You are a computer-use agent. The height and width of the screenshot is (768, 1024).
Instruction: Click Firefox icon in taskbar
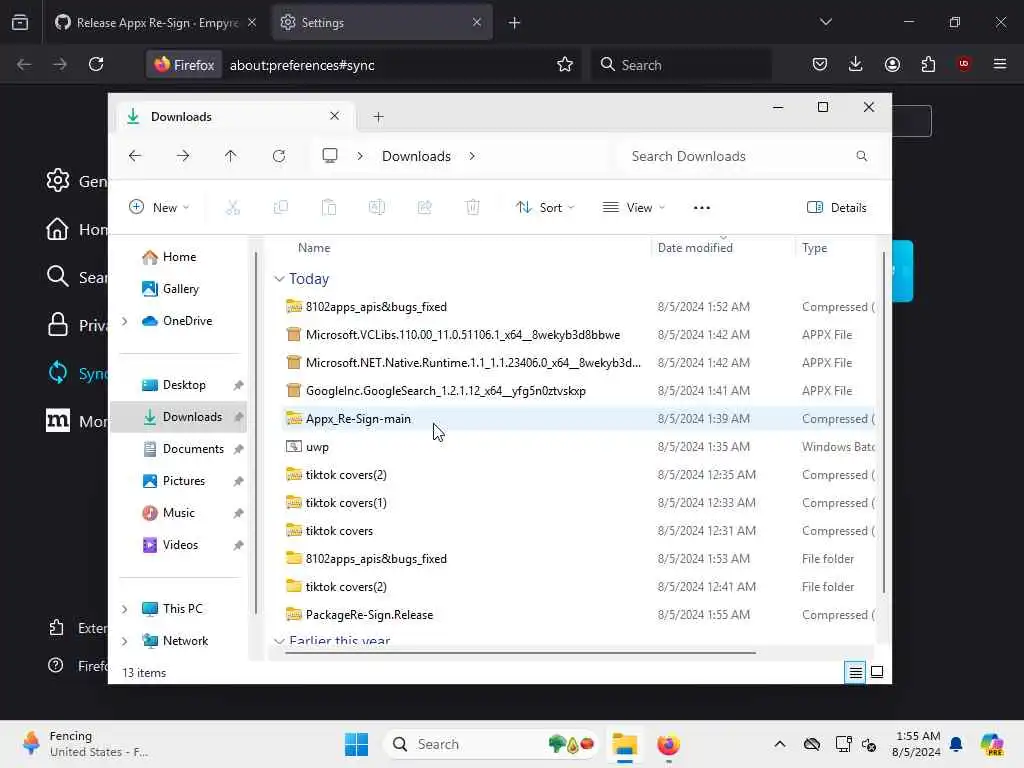(668, 744)
